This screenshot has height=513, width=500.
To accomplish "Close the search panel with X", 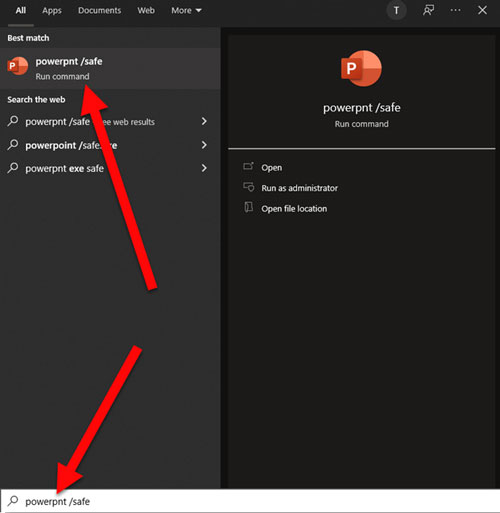I will [x=482, y=10].
